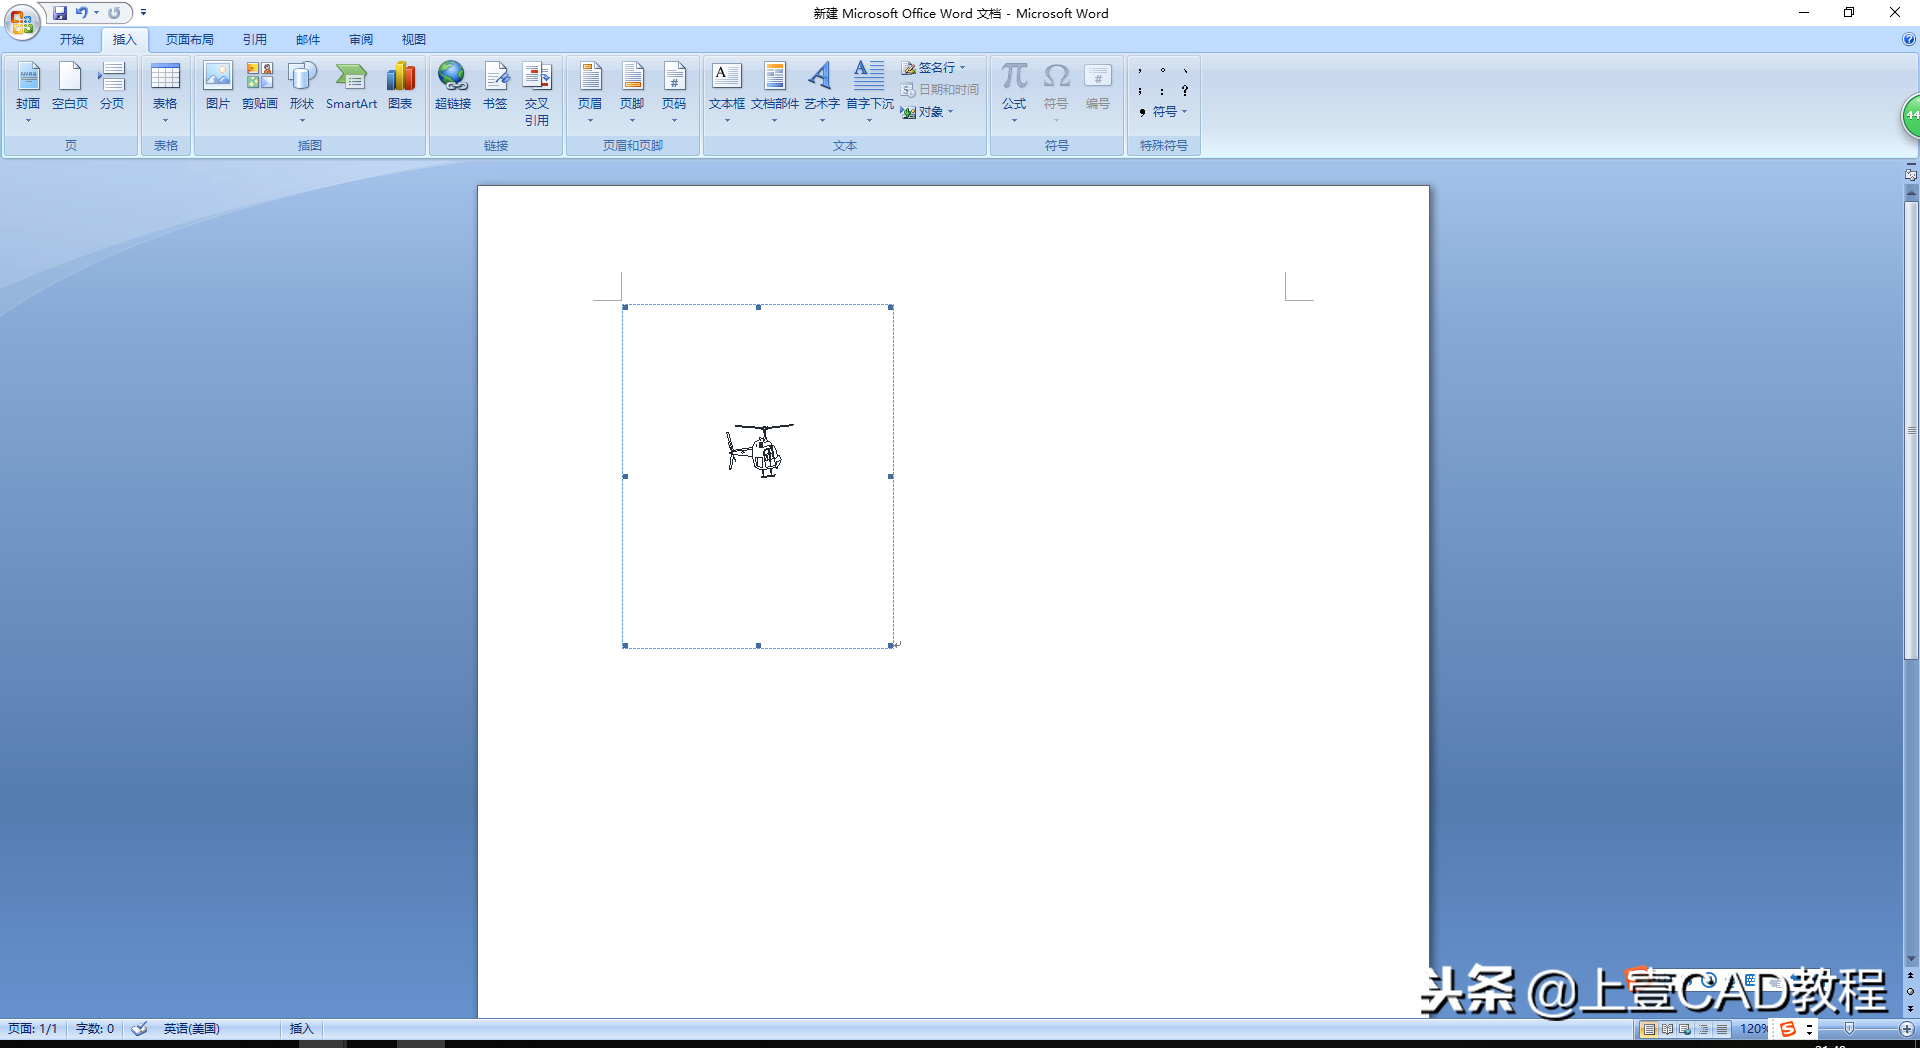Open the 视图 tab
Viewport: 1920px width, 1048px height.
[x=414, y=40]
